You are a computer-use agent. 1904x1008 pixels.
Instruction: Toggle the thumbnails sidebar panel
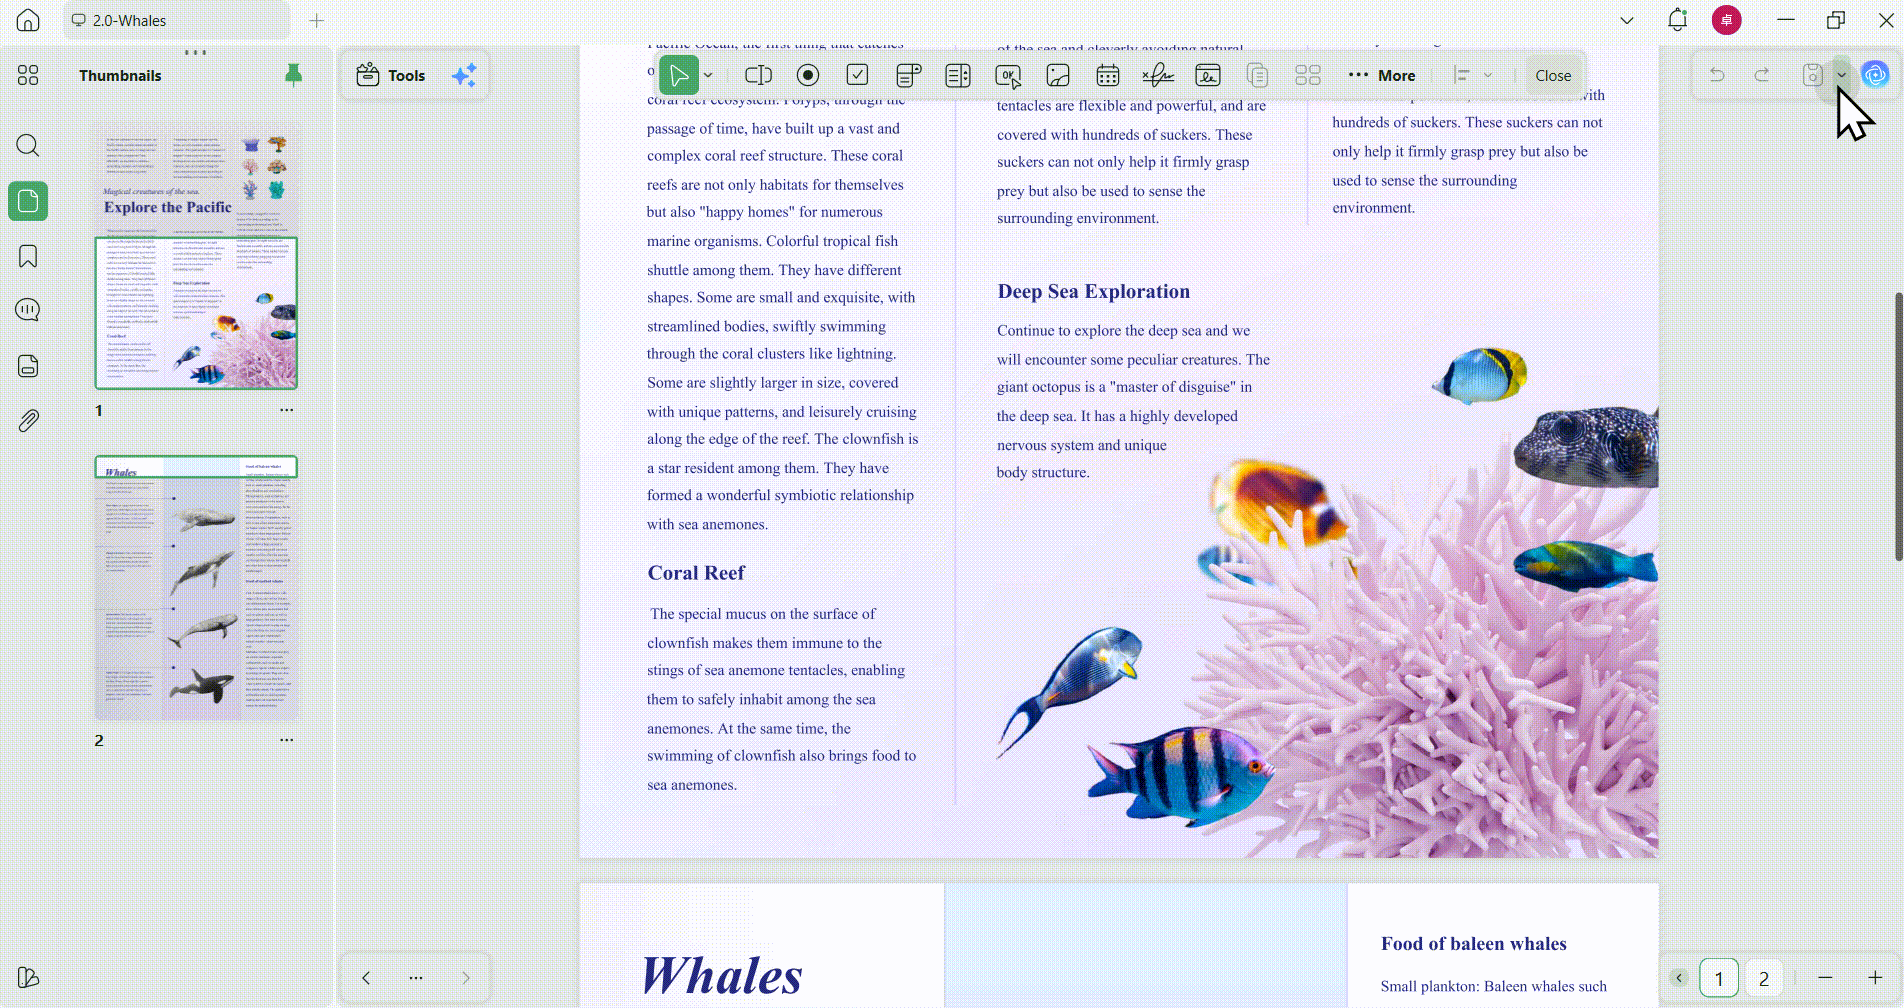[x=28, y=202]
